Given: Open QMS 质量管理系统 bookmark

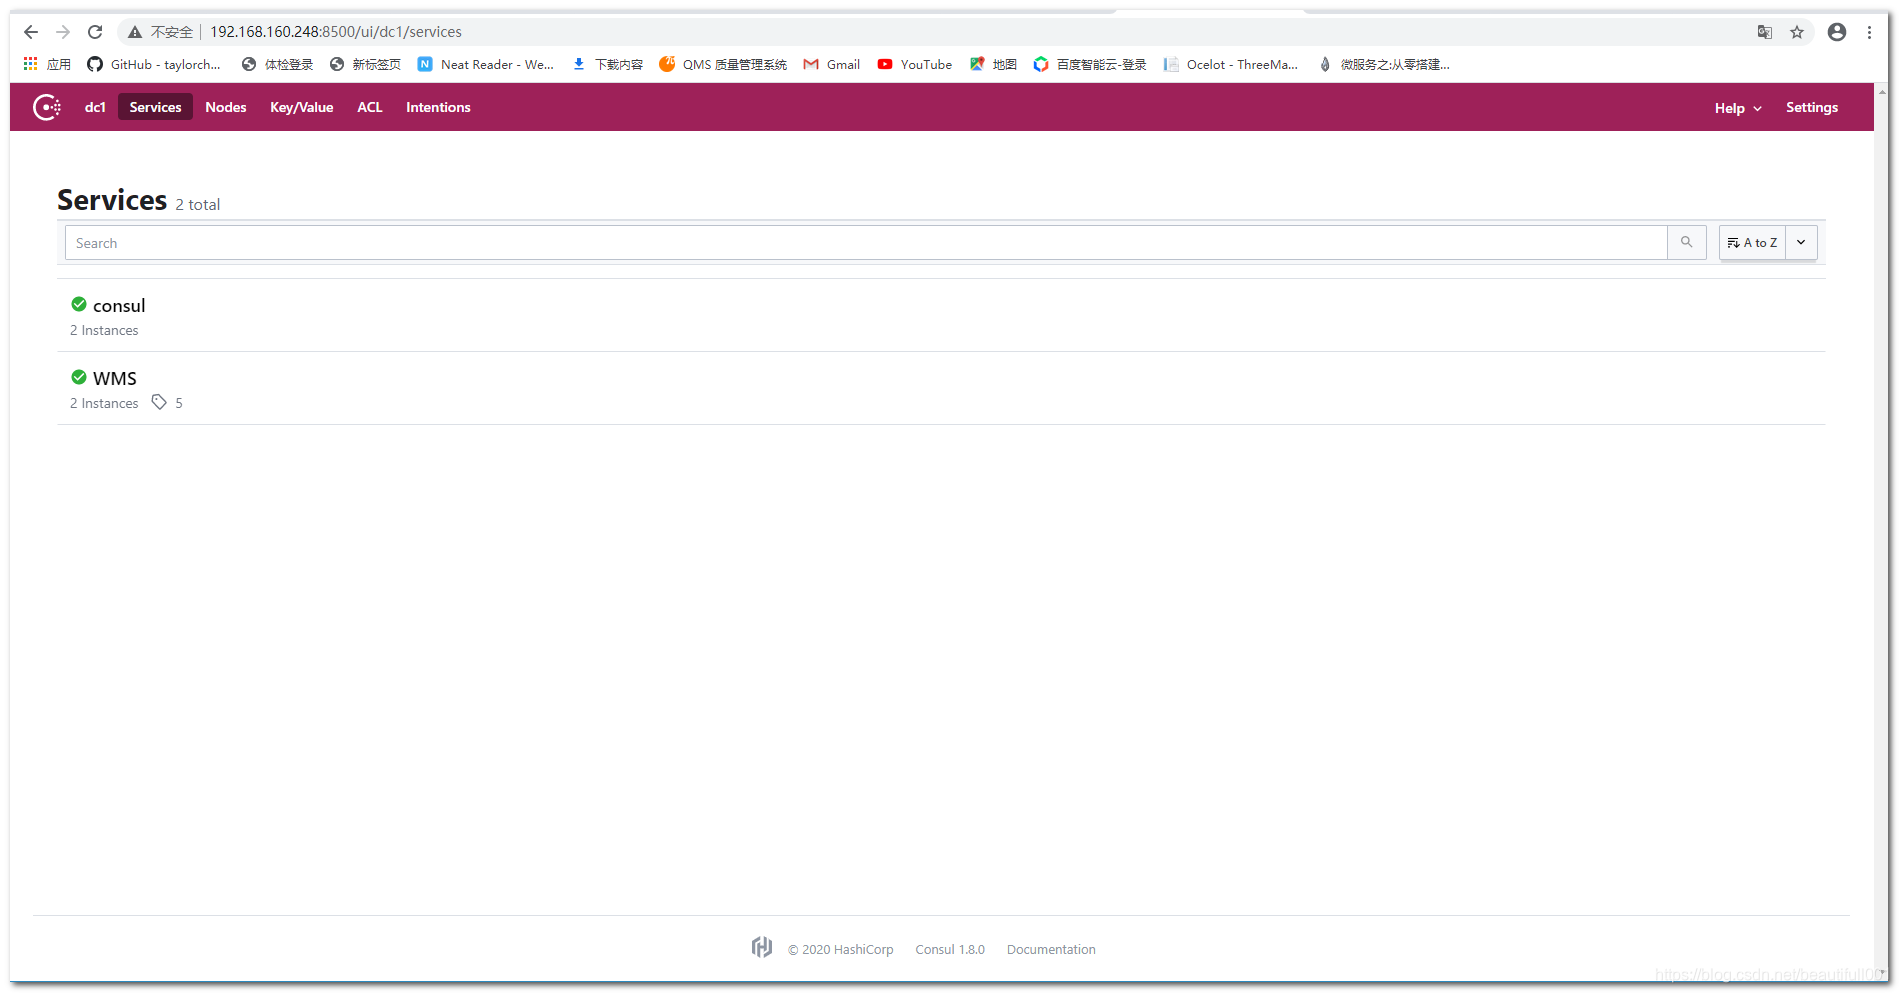Looking at the screenshot, I should click(x=723, y=64).
